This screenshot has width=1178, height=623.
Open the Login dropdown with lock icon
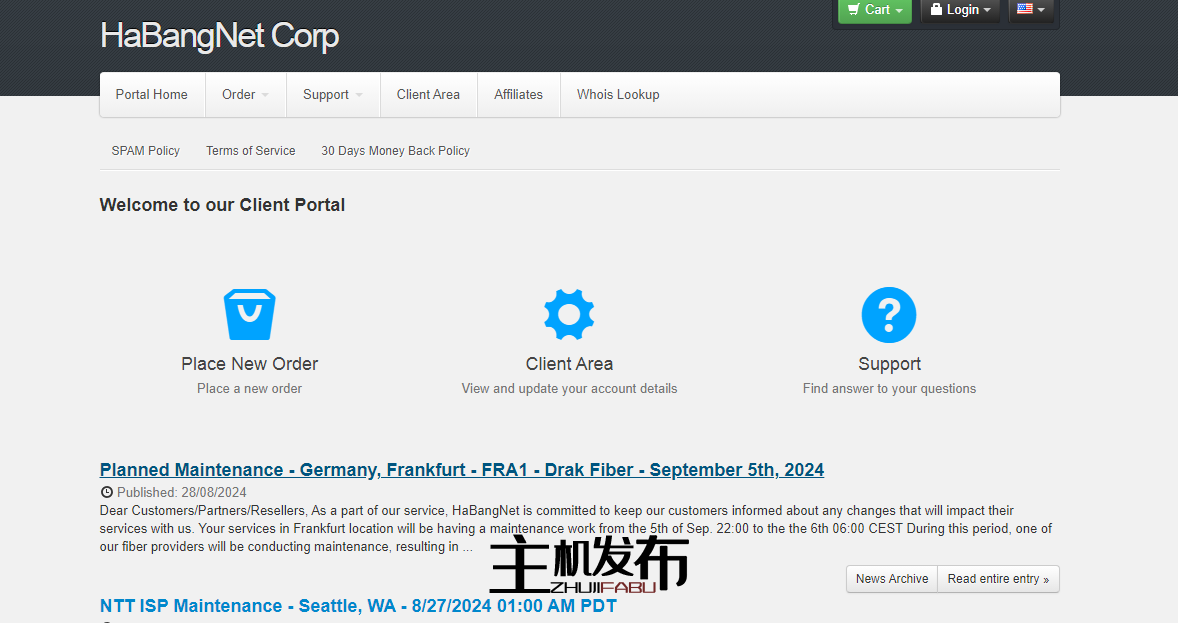[x=960, y=10]
